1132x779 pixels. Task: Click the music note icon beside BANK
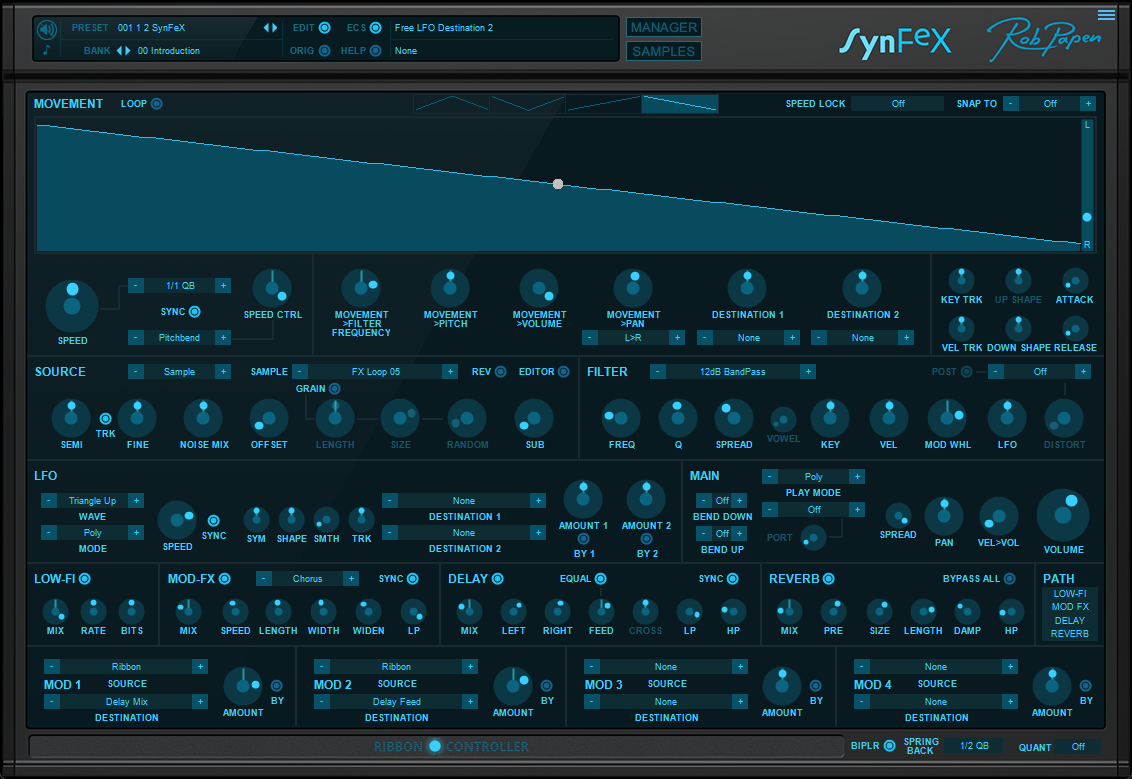(x=47, y=51)
